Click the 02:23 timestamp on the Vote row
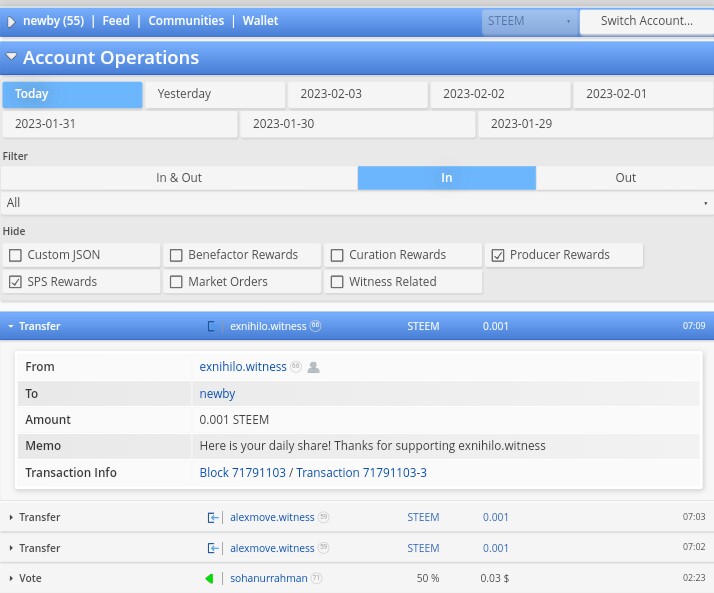 click(x=694, y=578)
